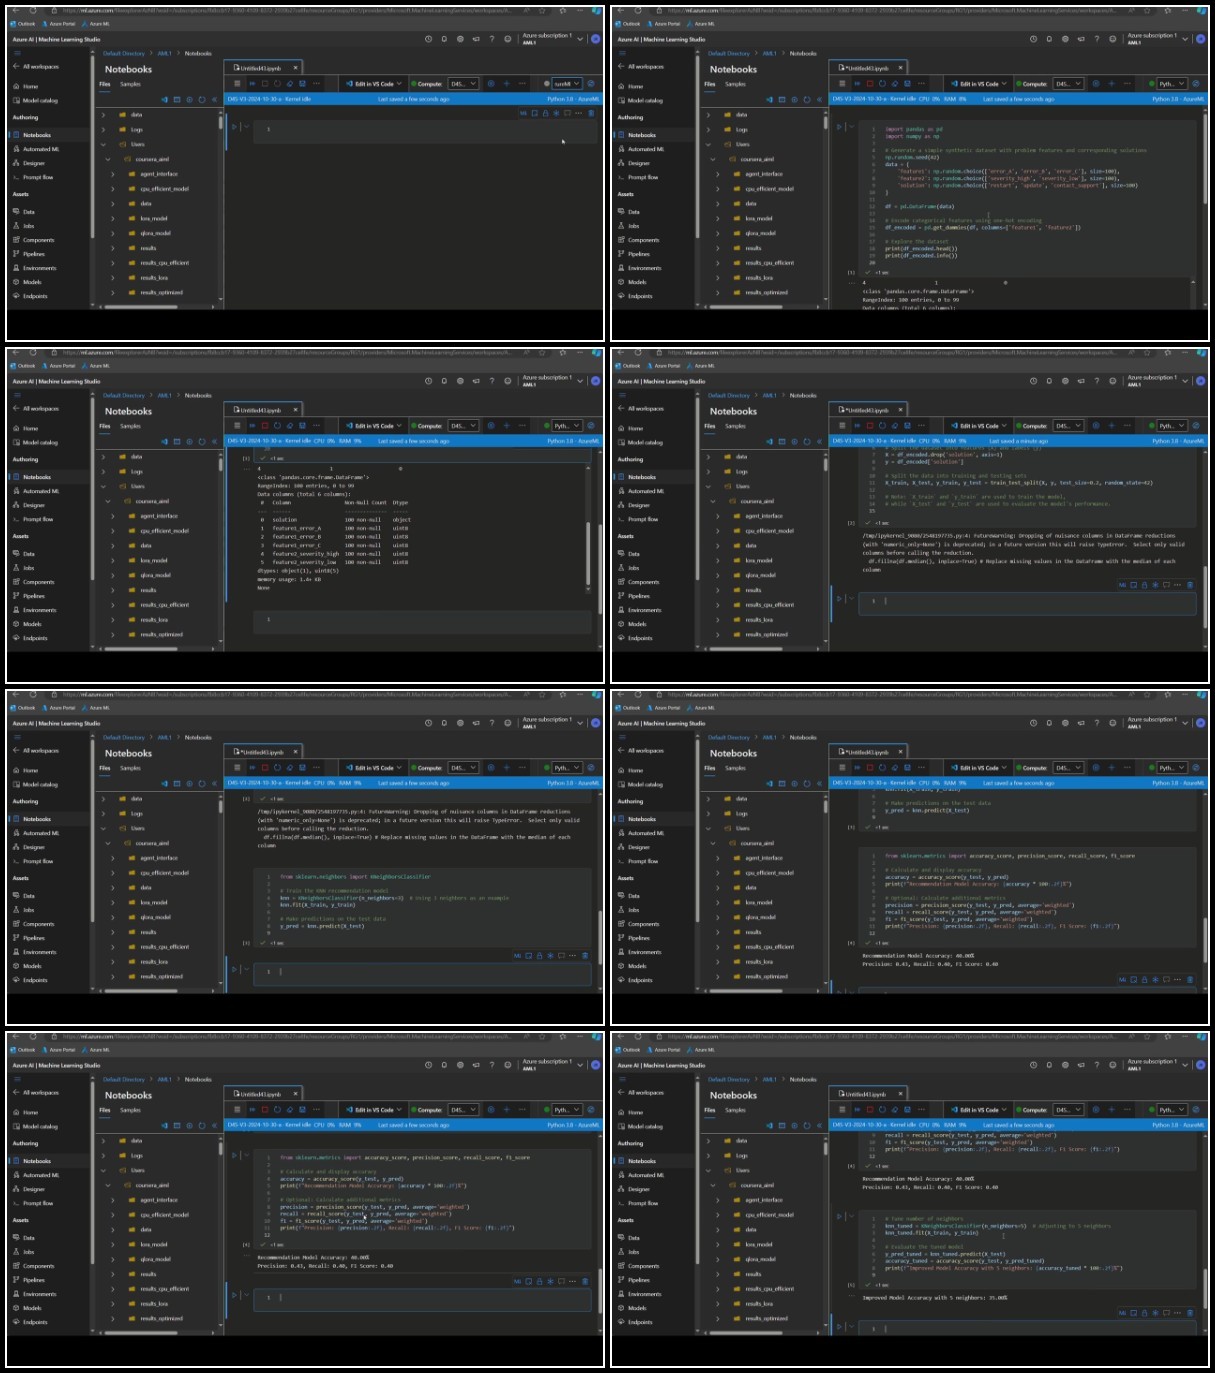Image resolution: width=1215 pixels, height=1373 pixels.
Task: Go back to All workspaces in the empty-notebook panel
Action: click(35, 67)
